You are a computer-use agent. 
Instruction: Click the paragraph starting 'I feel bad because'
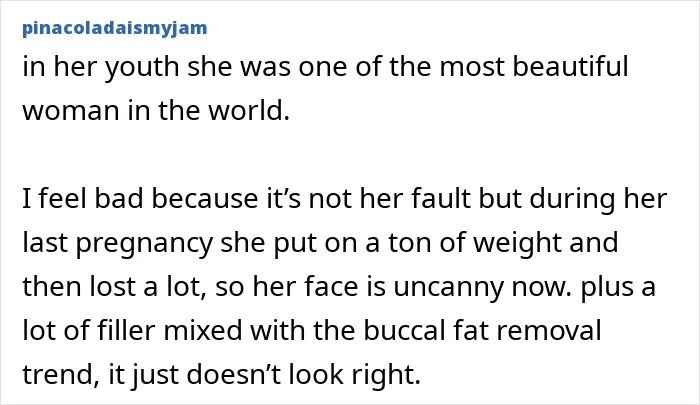[x=345, y=286]
